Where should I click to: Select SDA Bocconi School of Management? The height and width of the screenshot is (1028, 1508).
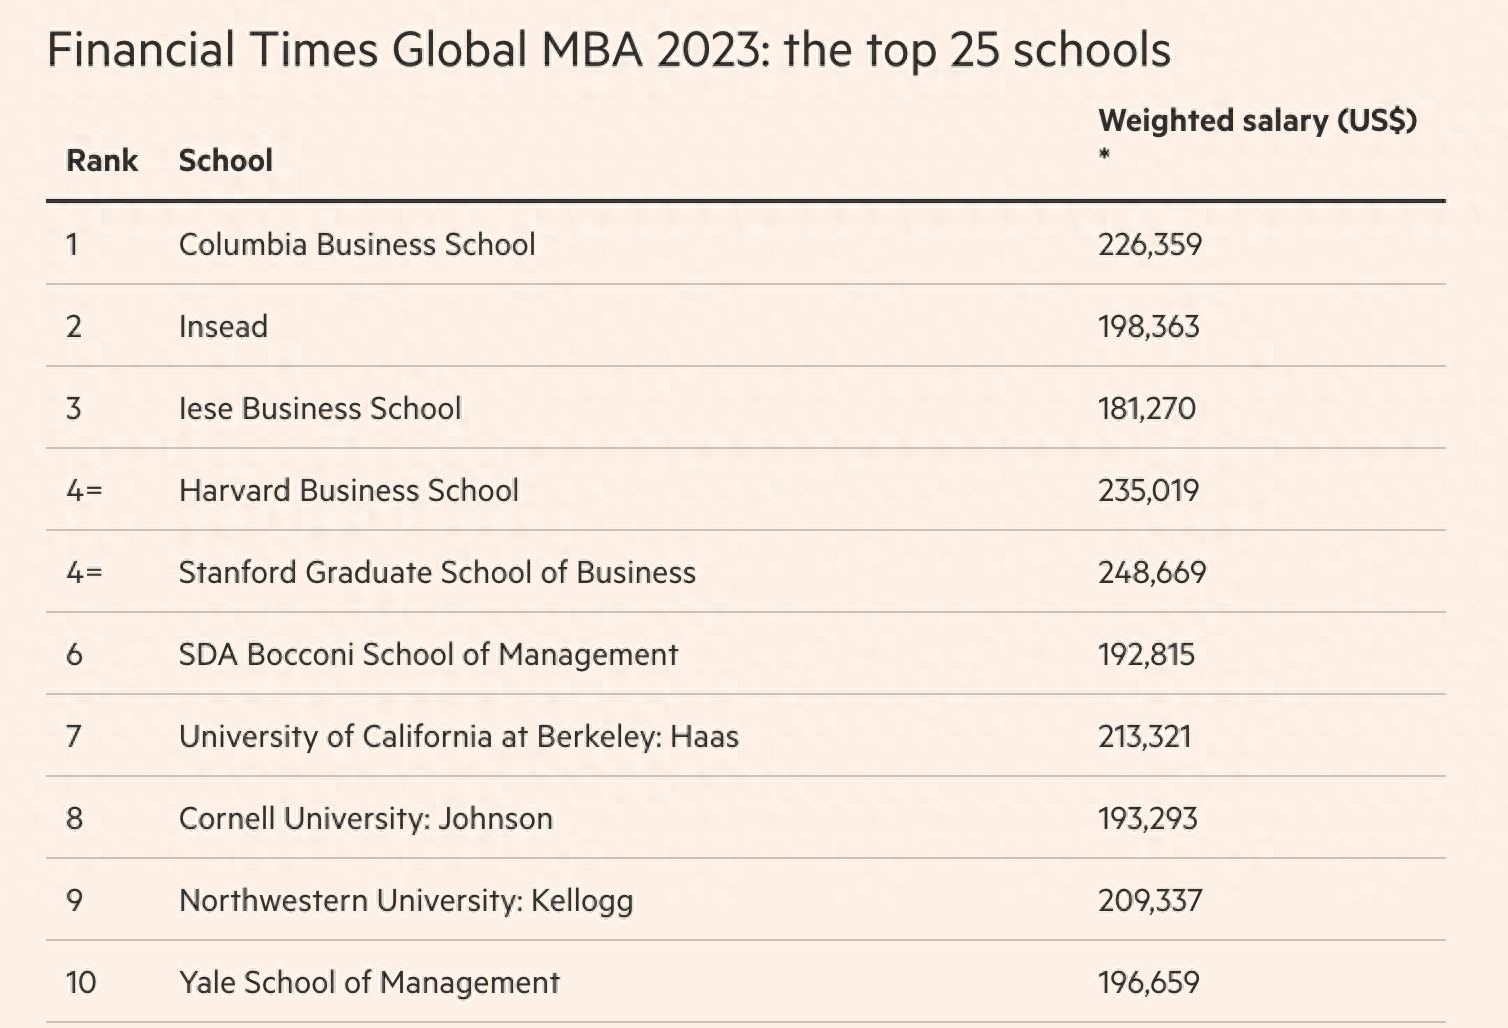click(x=428, y=655)
